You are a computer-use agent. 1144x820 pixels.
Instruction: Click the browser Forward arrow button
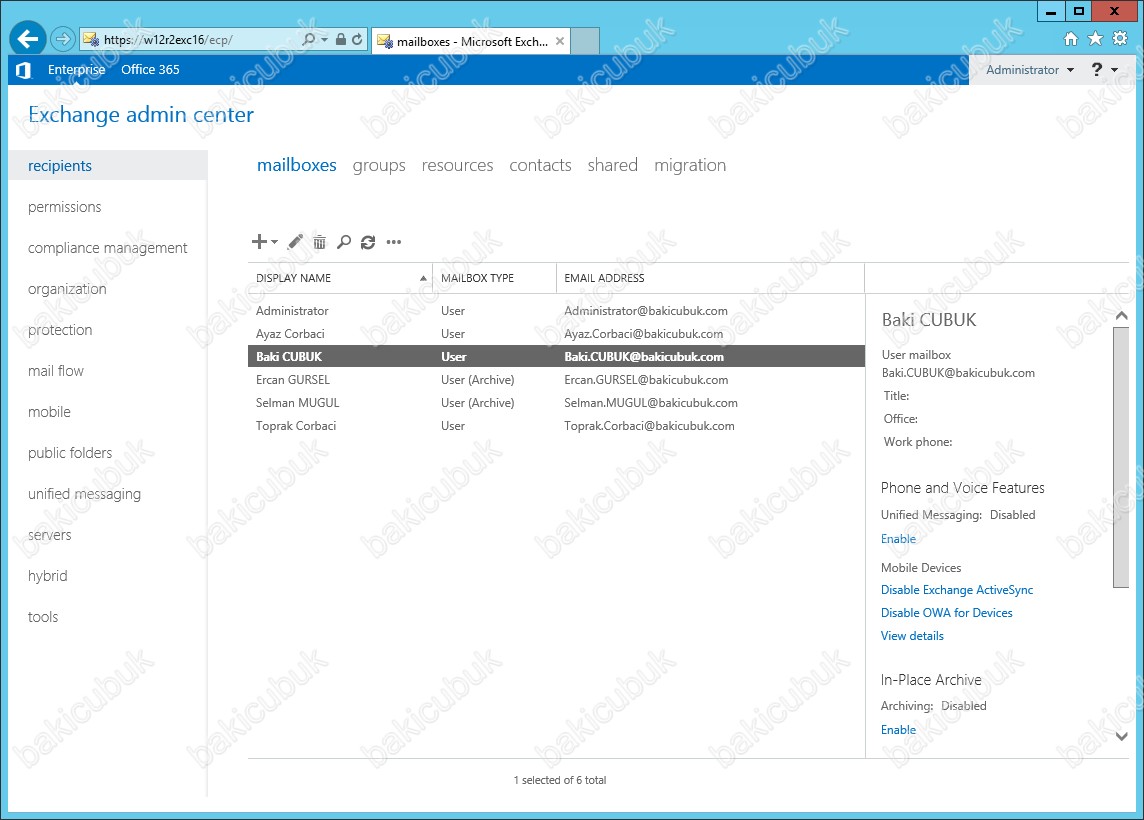click(x=63, y=39)
